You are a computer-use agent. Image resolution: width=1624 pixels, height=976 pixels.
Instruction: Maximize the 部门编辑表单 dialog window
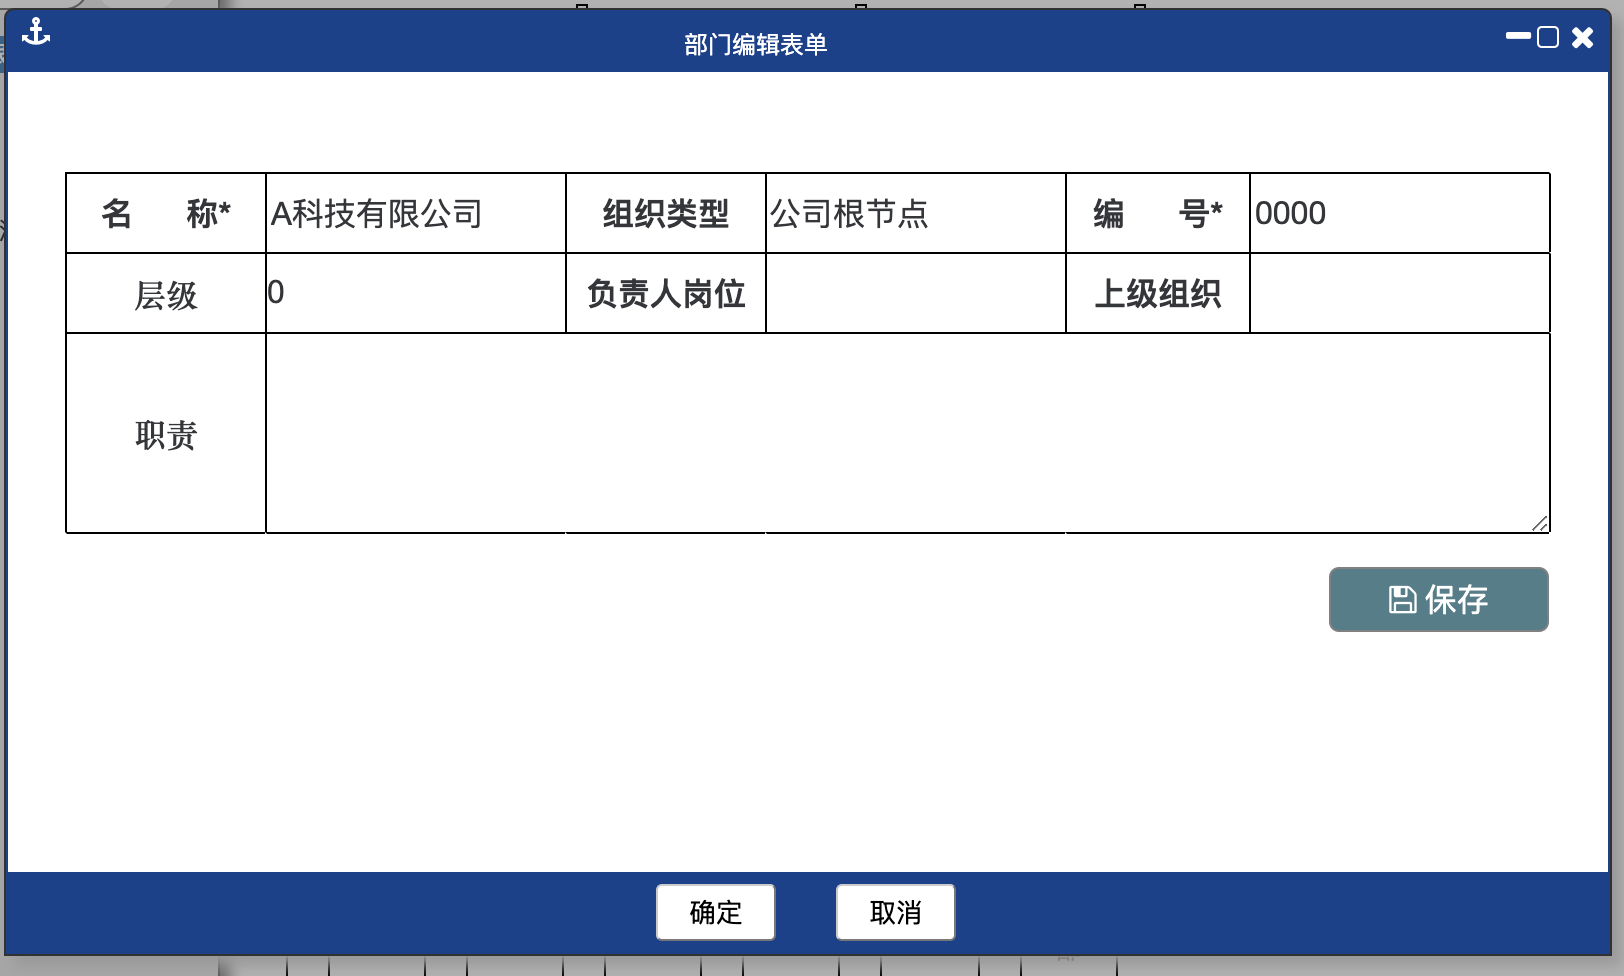(x=1548, y=38)
